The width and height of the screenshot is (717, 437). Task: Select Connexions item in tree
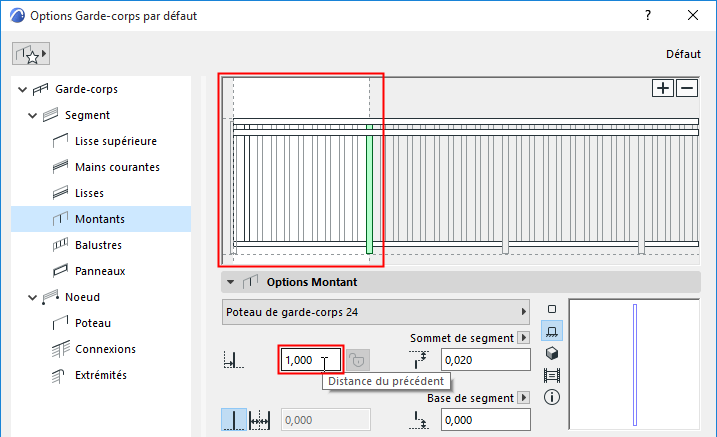click(x=106, y=349)
